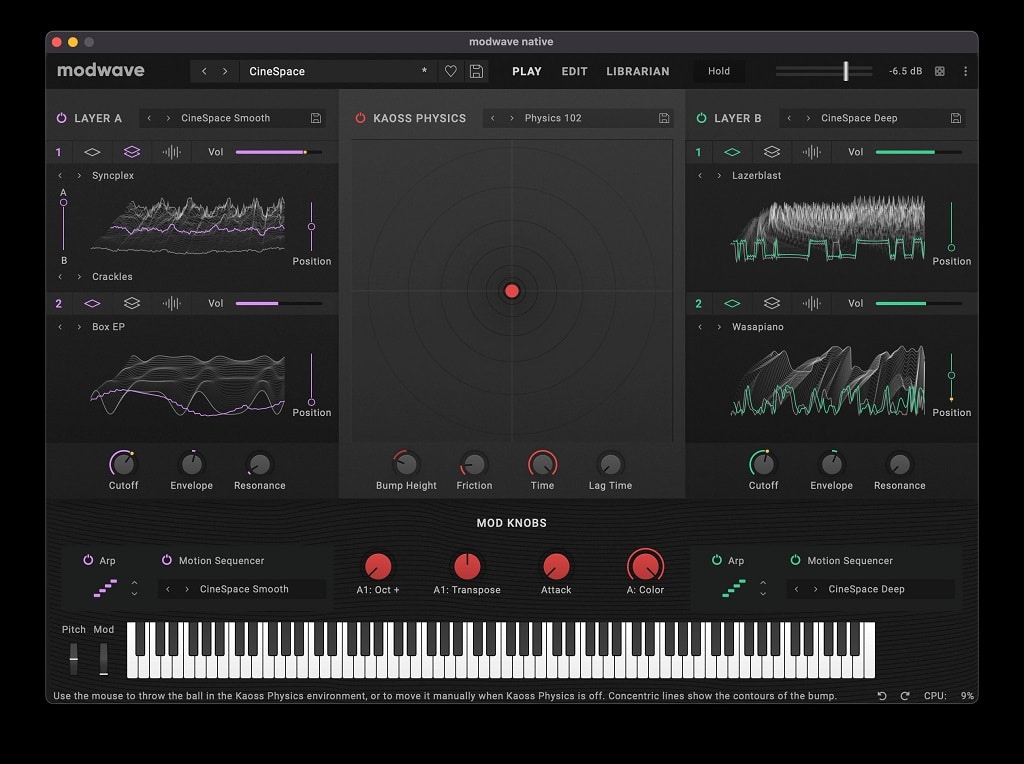
Task: Click the A: Color mod knob
Action: 645,565
